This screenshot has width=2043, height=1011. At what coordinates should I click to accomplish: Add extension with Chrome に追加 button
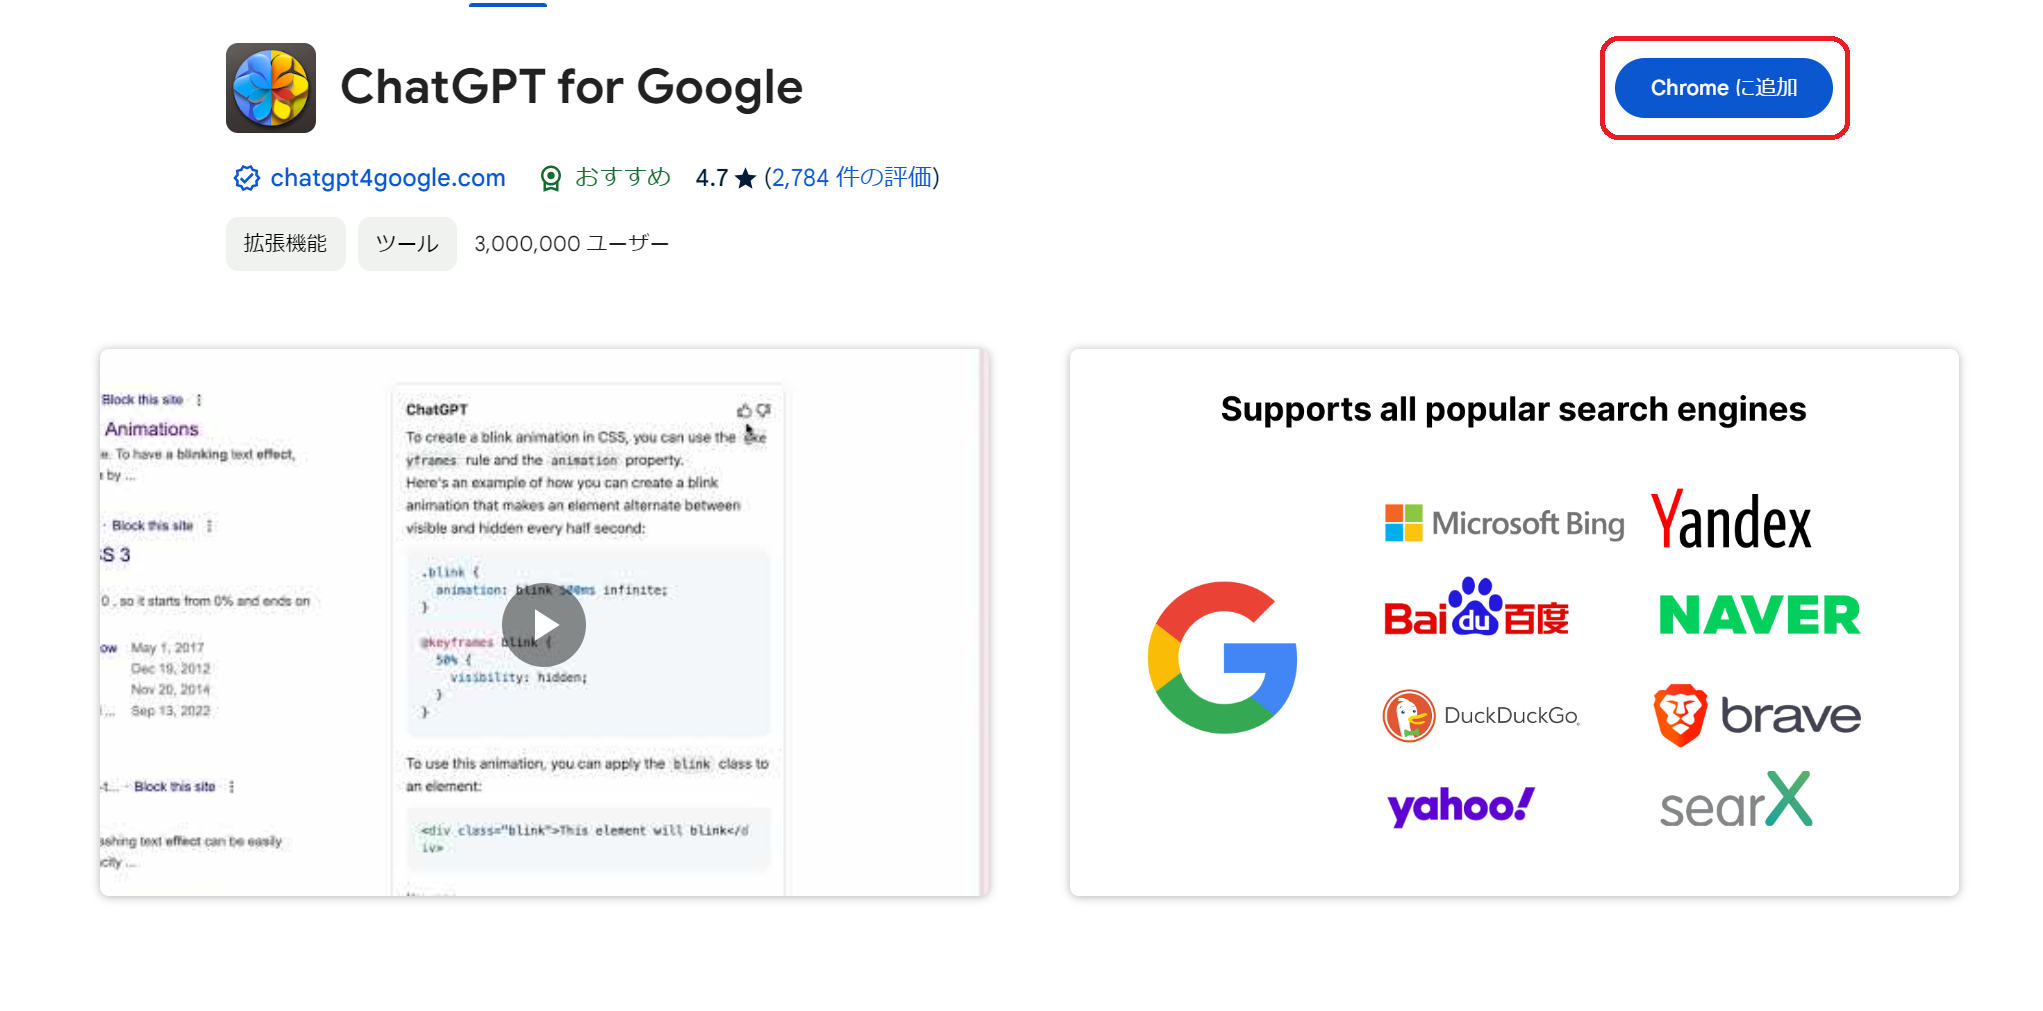click(1724, 88)
